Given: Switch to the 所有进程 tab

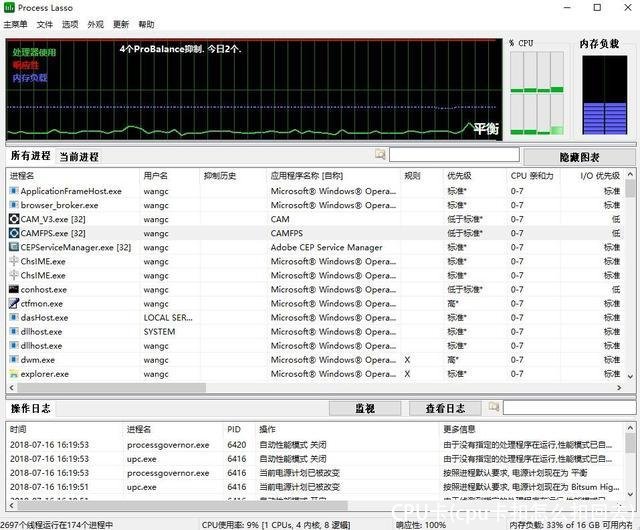Looking at the screenshot, I should (x=30, y=156).
